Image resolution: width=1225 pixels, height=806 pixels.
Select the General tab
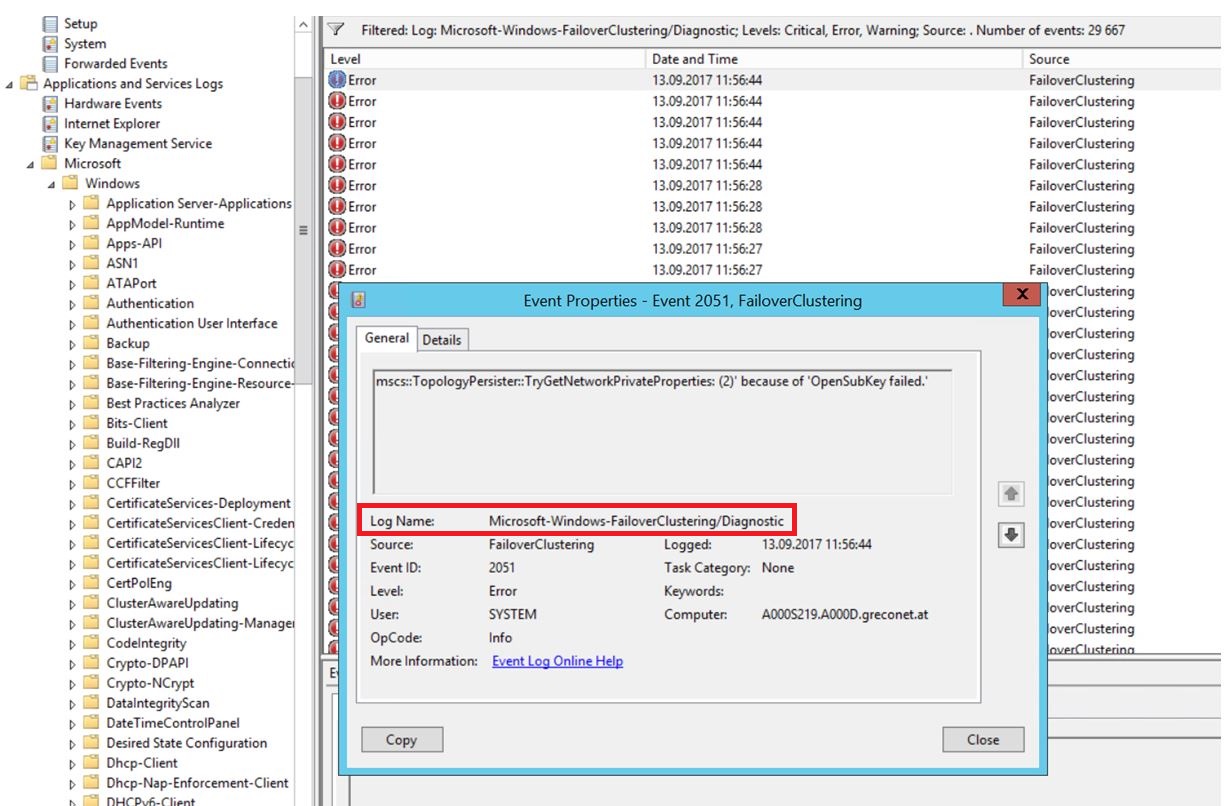pyautogui.click(x=386, y=339)
